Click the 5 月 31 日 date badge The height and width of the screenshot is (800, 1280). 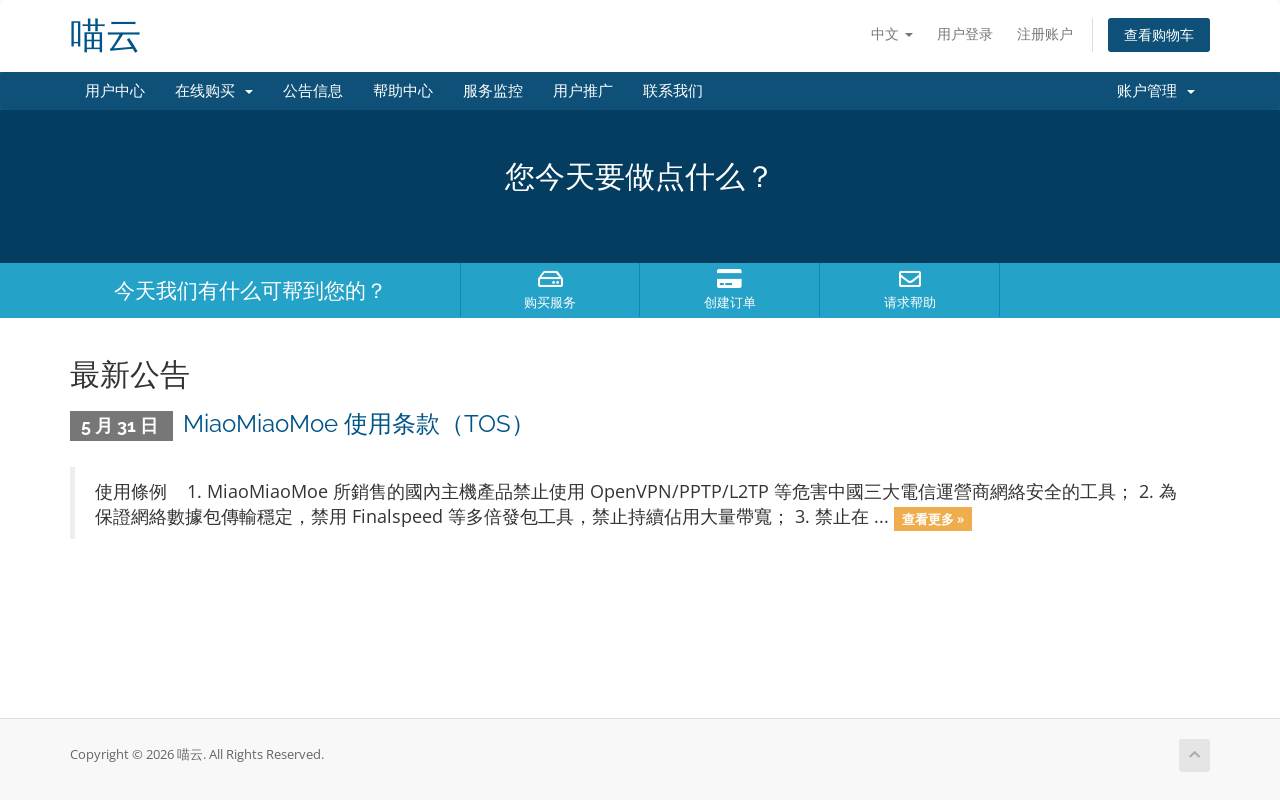pos(121,426)
